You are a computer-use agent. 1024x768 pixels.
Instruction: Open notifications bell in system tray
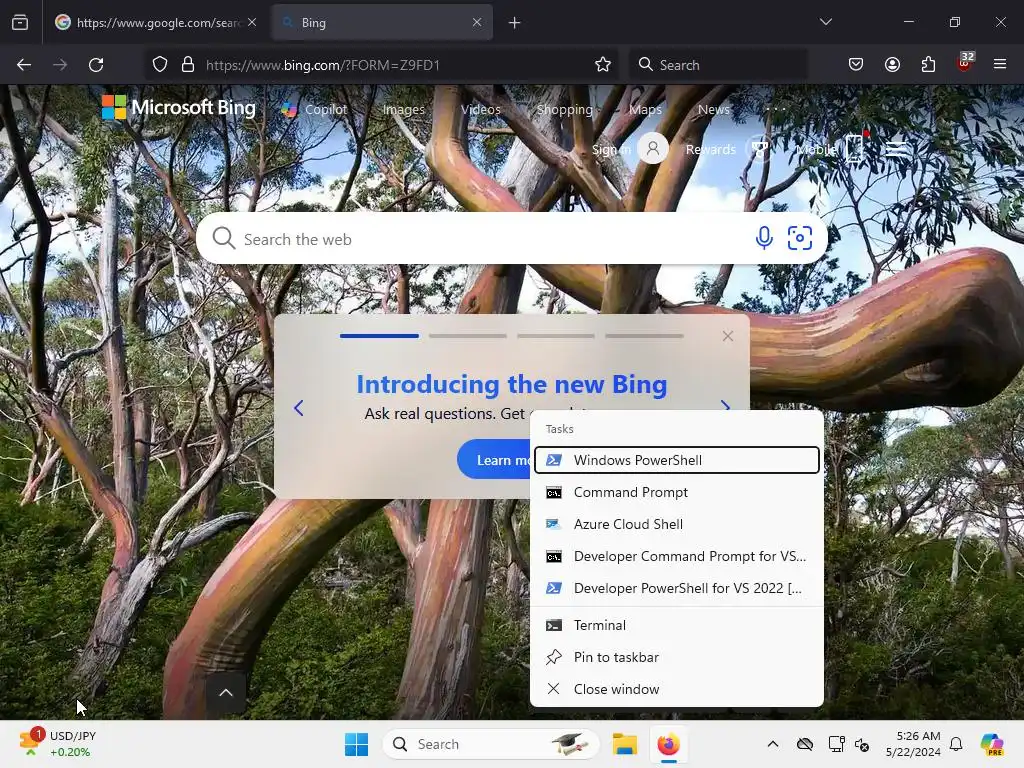pos(956,744)
